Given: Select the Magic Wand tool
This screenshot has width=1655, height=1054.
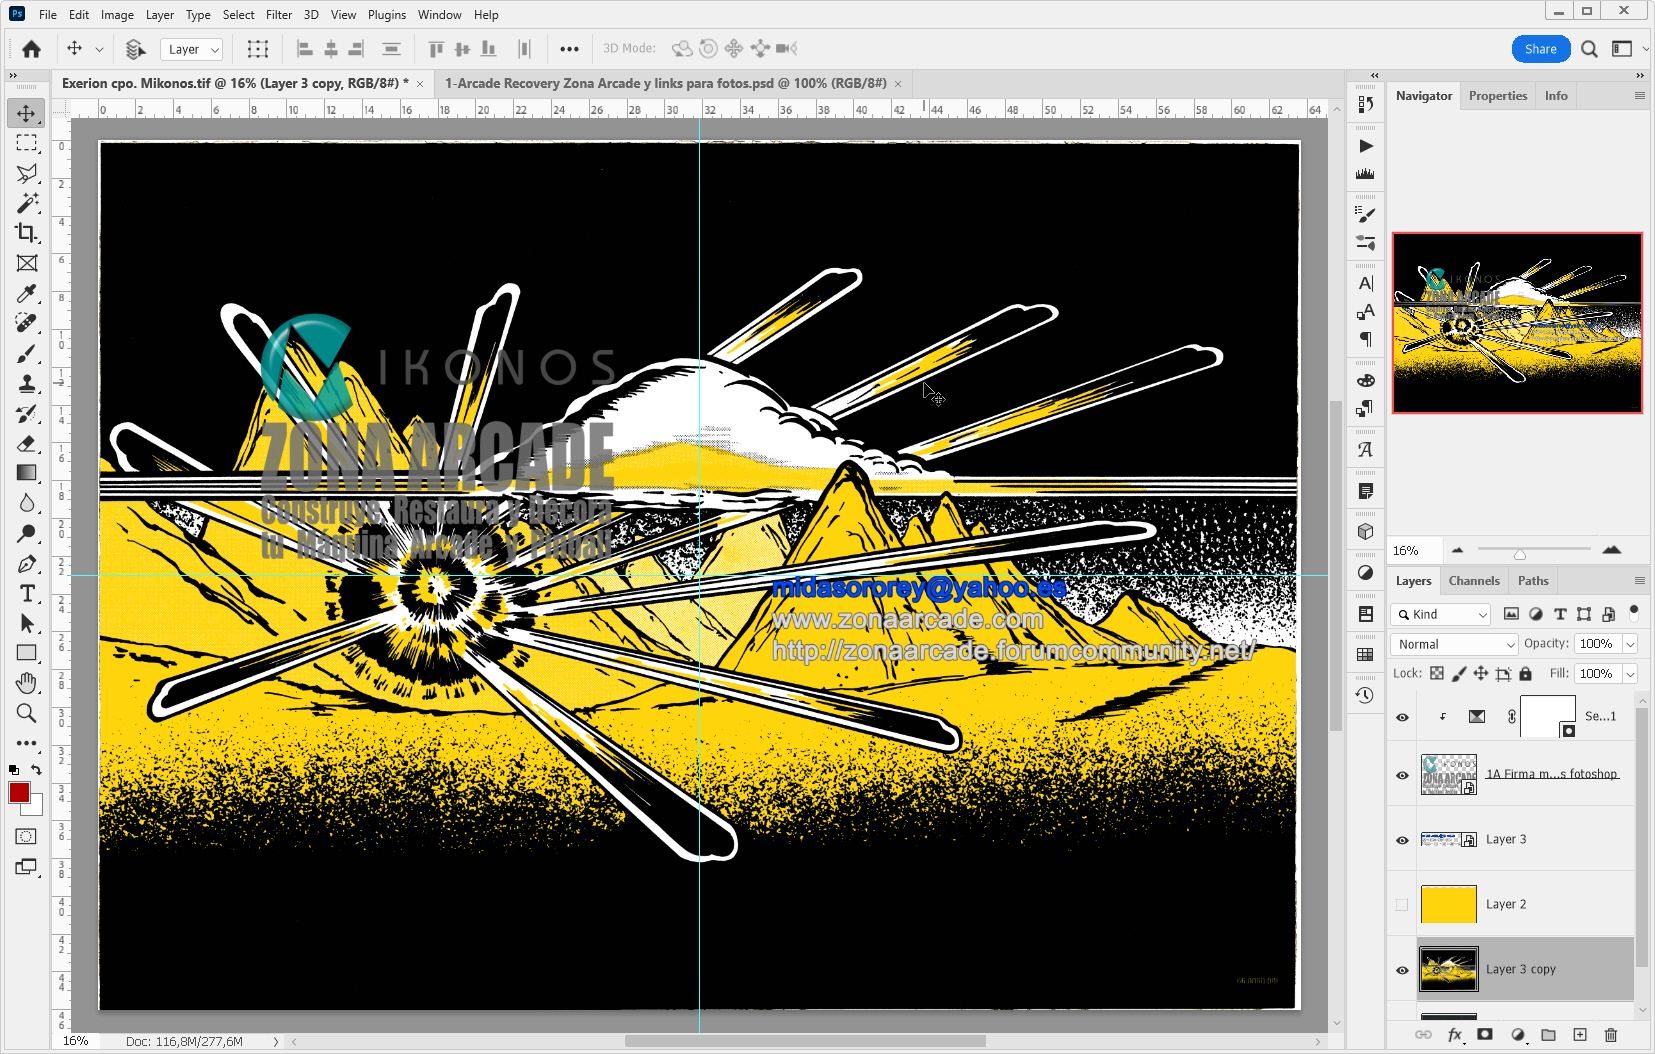Looking at the screenshot, I should tap(27, 203).
